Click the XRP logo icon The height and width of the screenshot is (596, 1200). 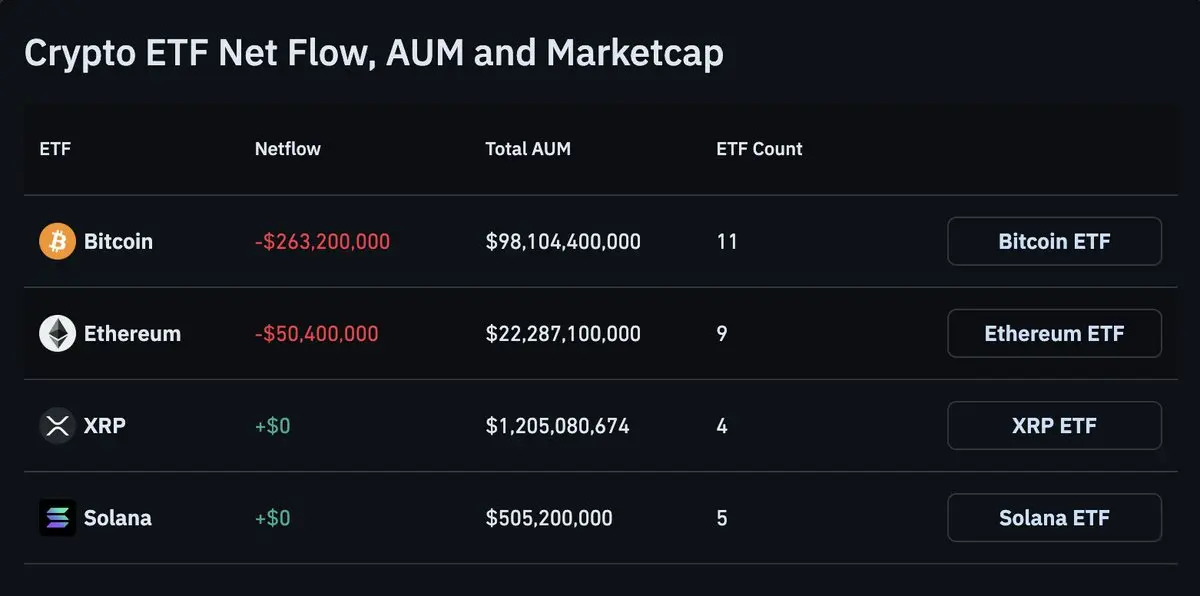tap(57, 426)
